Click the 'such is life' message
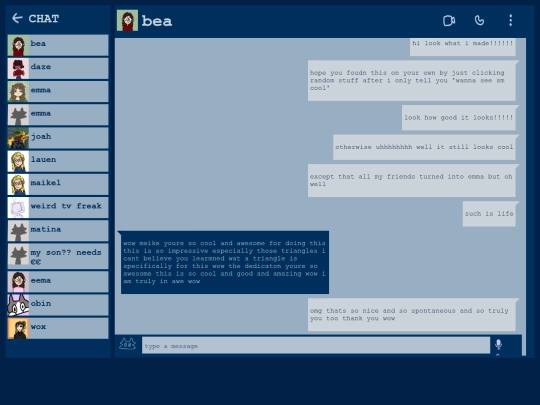 pyautogui.click(x=489, y=214)
